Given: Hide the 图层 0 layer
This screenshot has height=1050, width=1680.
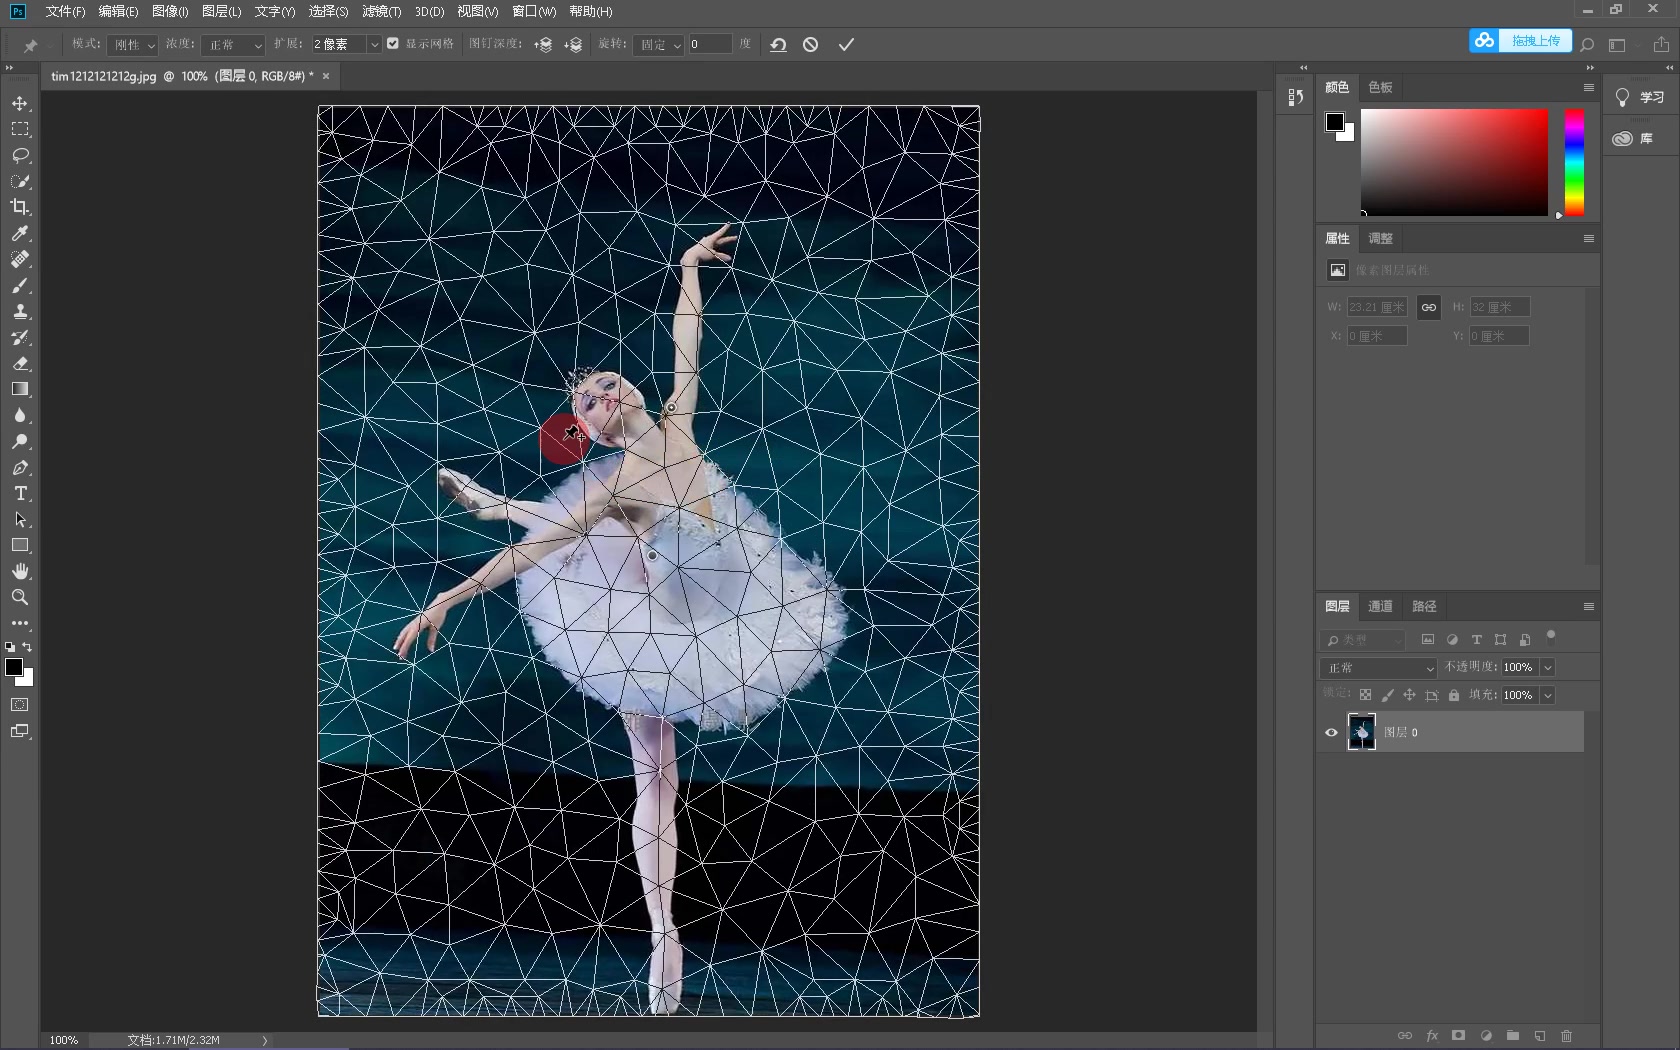Looking at the screenshot, I should pyautogui.click(x=1330, y=732).
